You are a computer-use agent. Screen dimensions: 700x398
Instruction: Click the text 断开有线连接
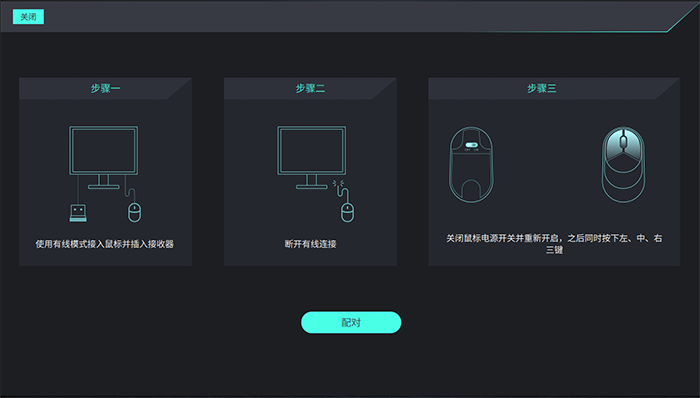(310, 244)
